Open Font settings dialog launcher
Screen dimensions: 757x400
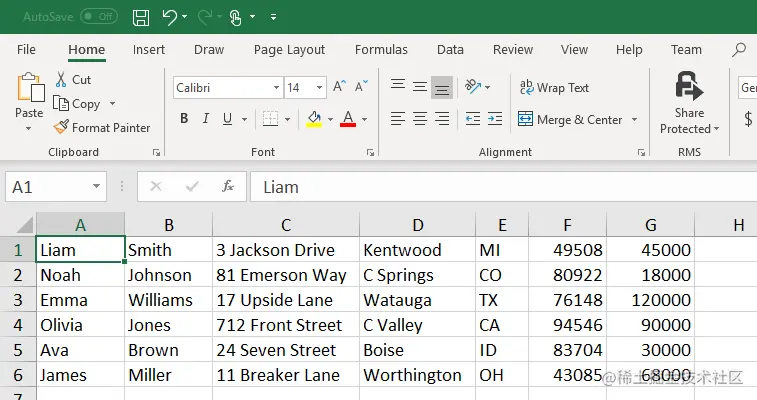pyautogui.click(x=370, y=152)
